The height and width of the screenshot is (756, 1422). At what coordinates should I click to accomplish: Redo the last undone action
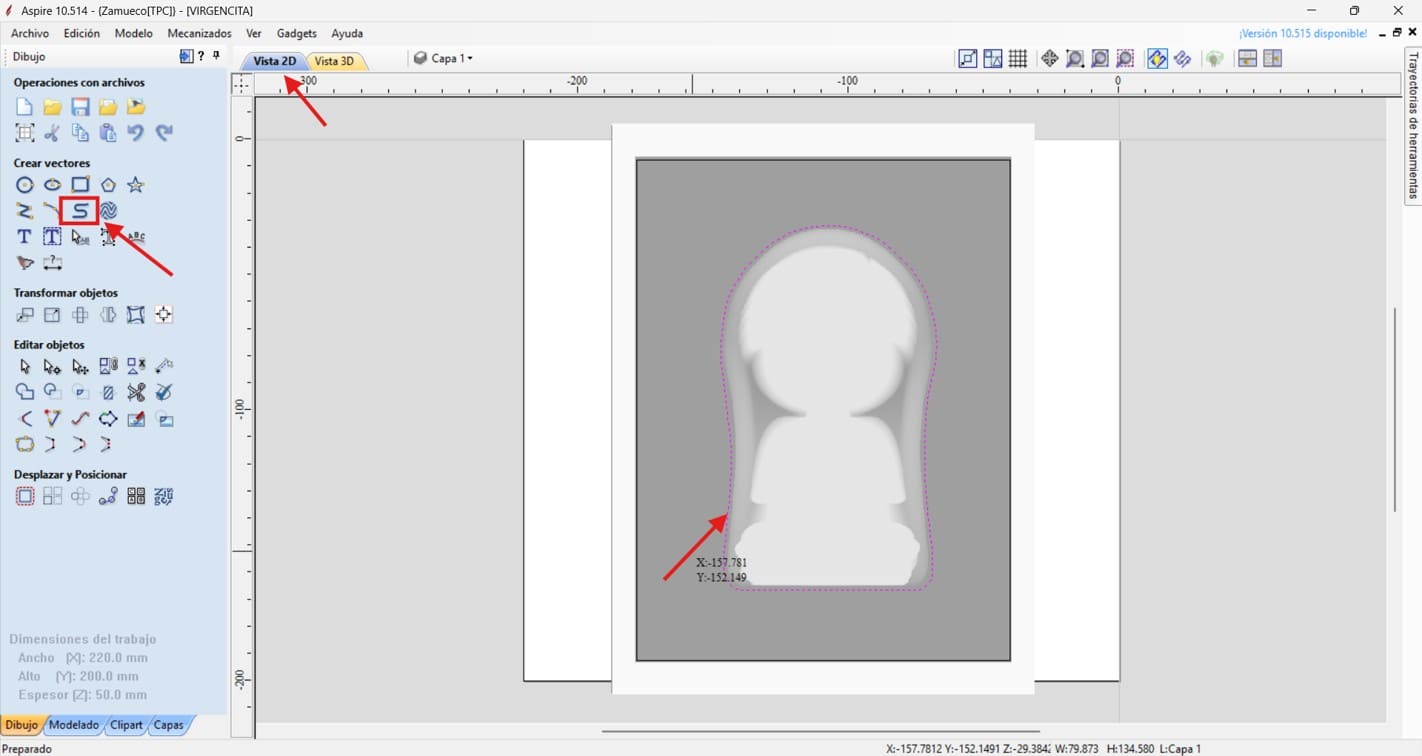pyautogui.click(x=164, y=132)
